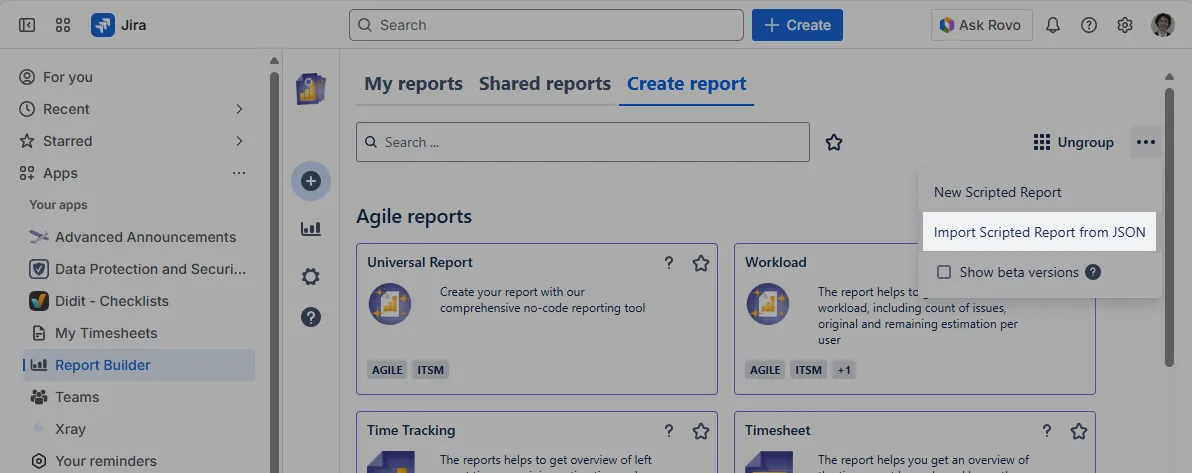
Task: Click the +1 tag on Workload card
Action: 844,370
